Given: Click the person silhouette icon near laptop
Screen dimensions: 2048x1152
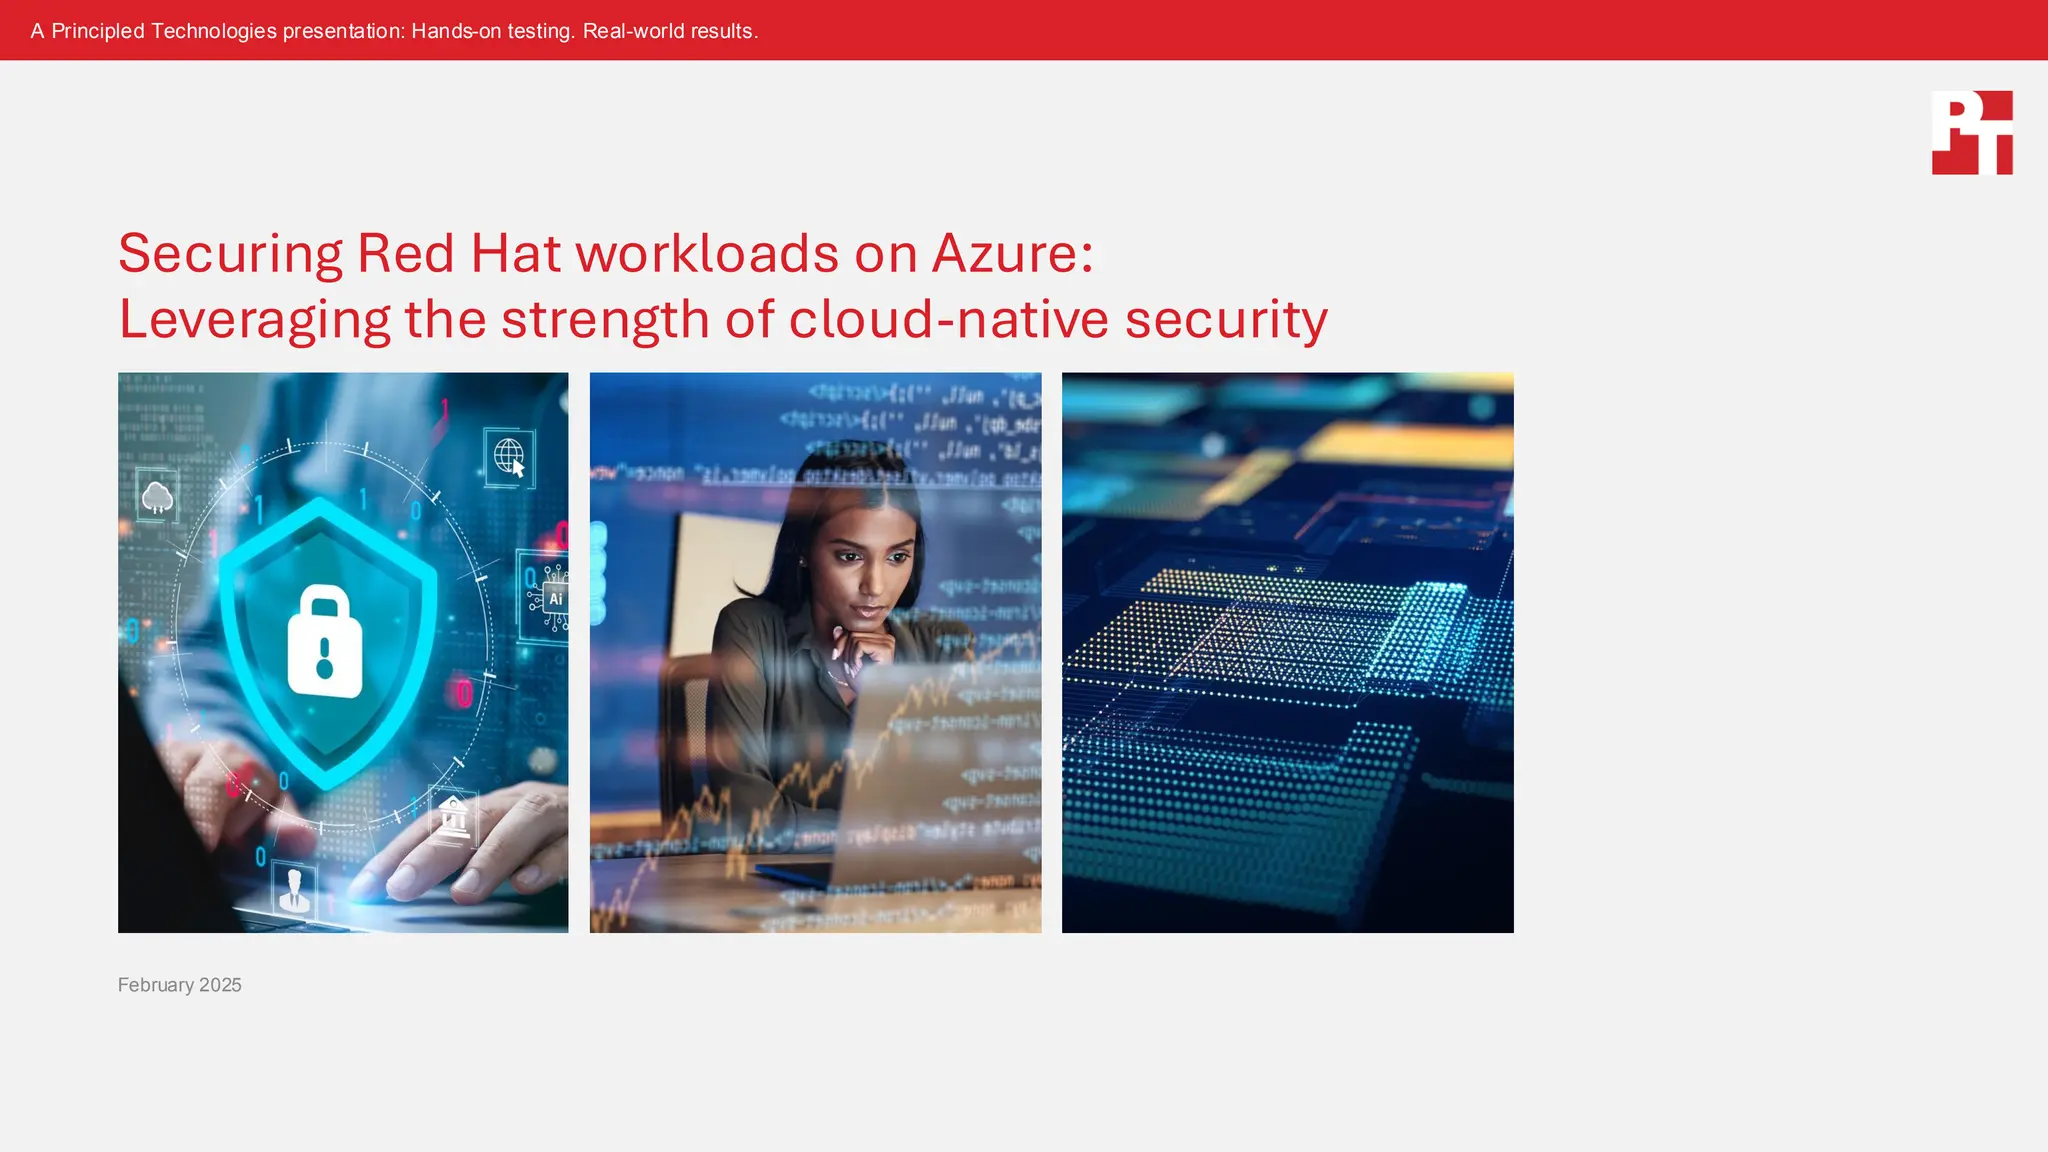Looking at the screenshot, I should tap(294, 889).
